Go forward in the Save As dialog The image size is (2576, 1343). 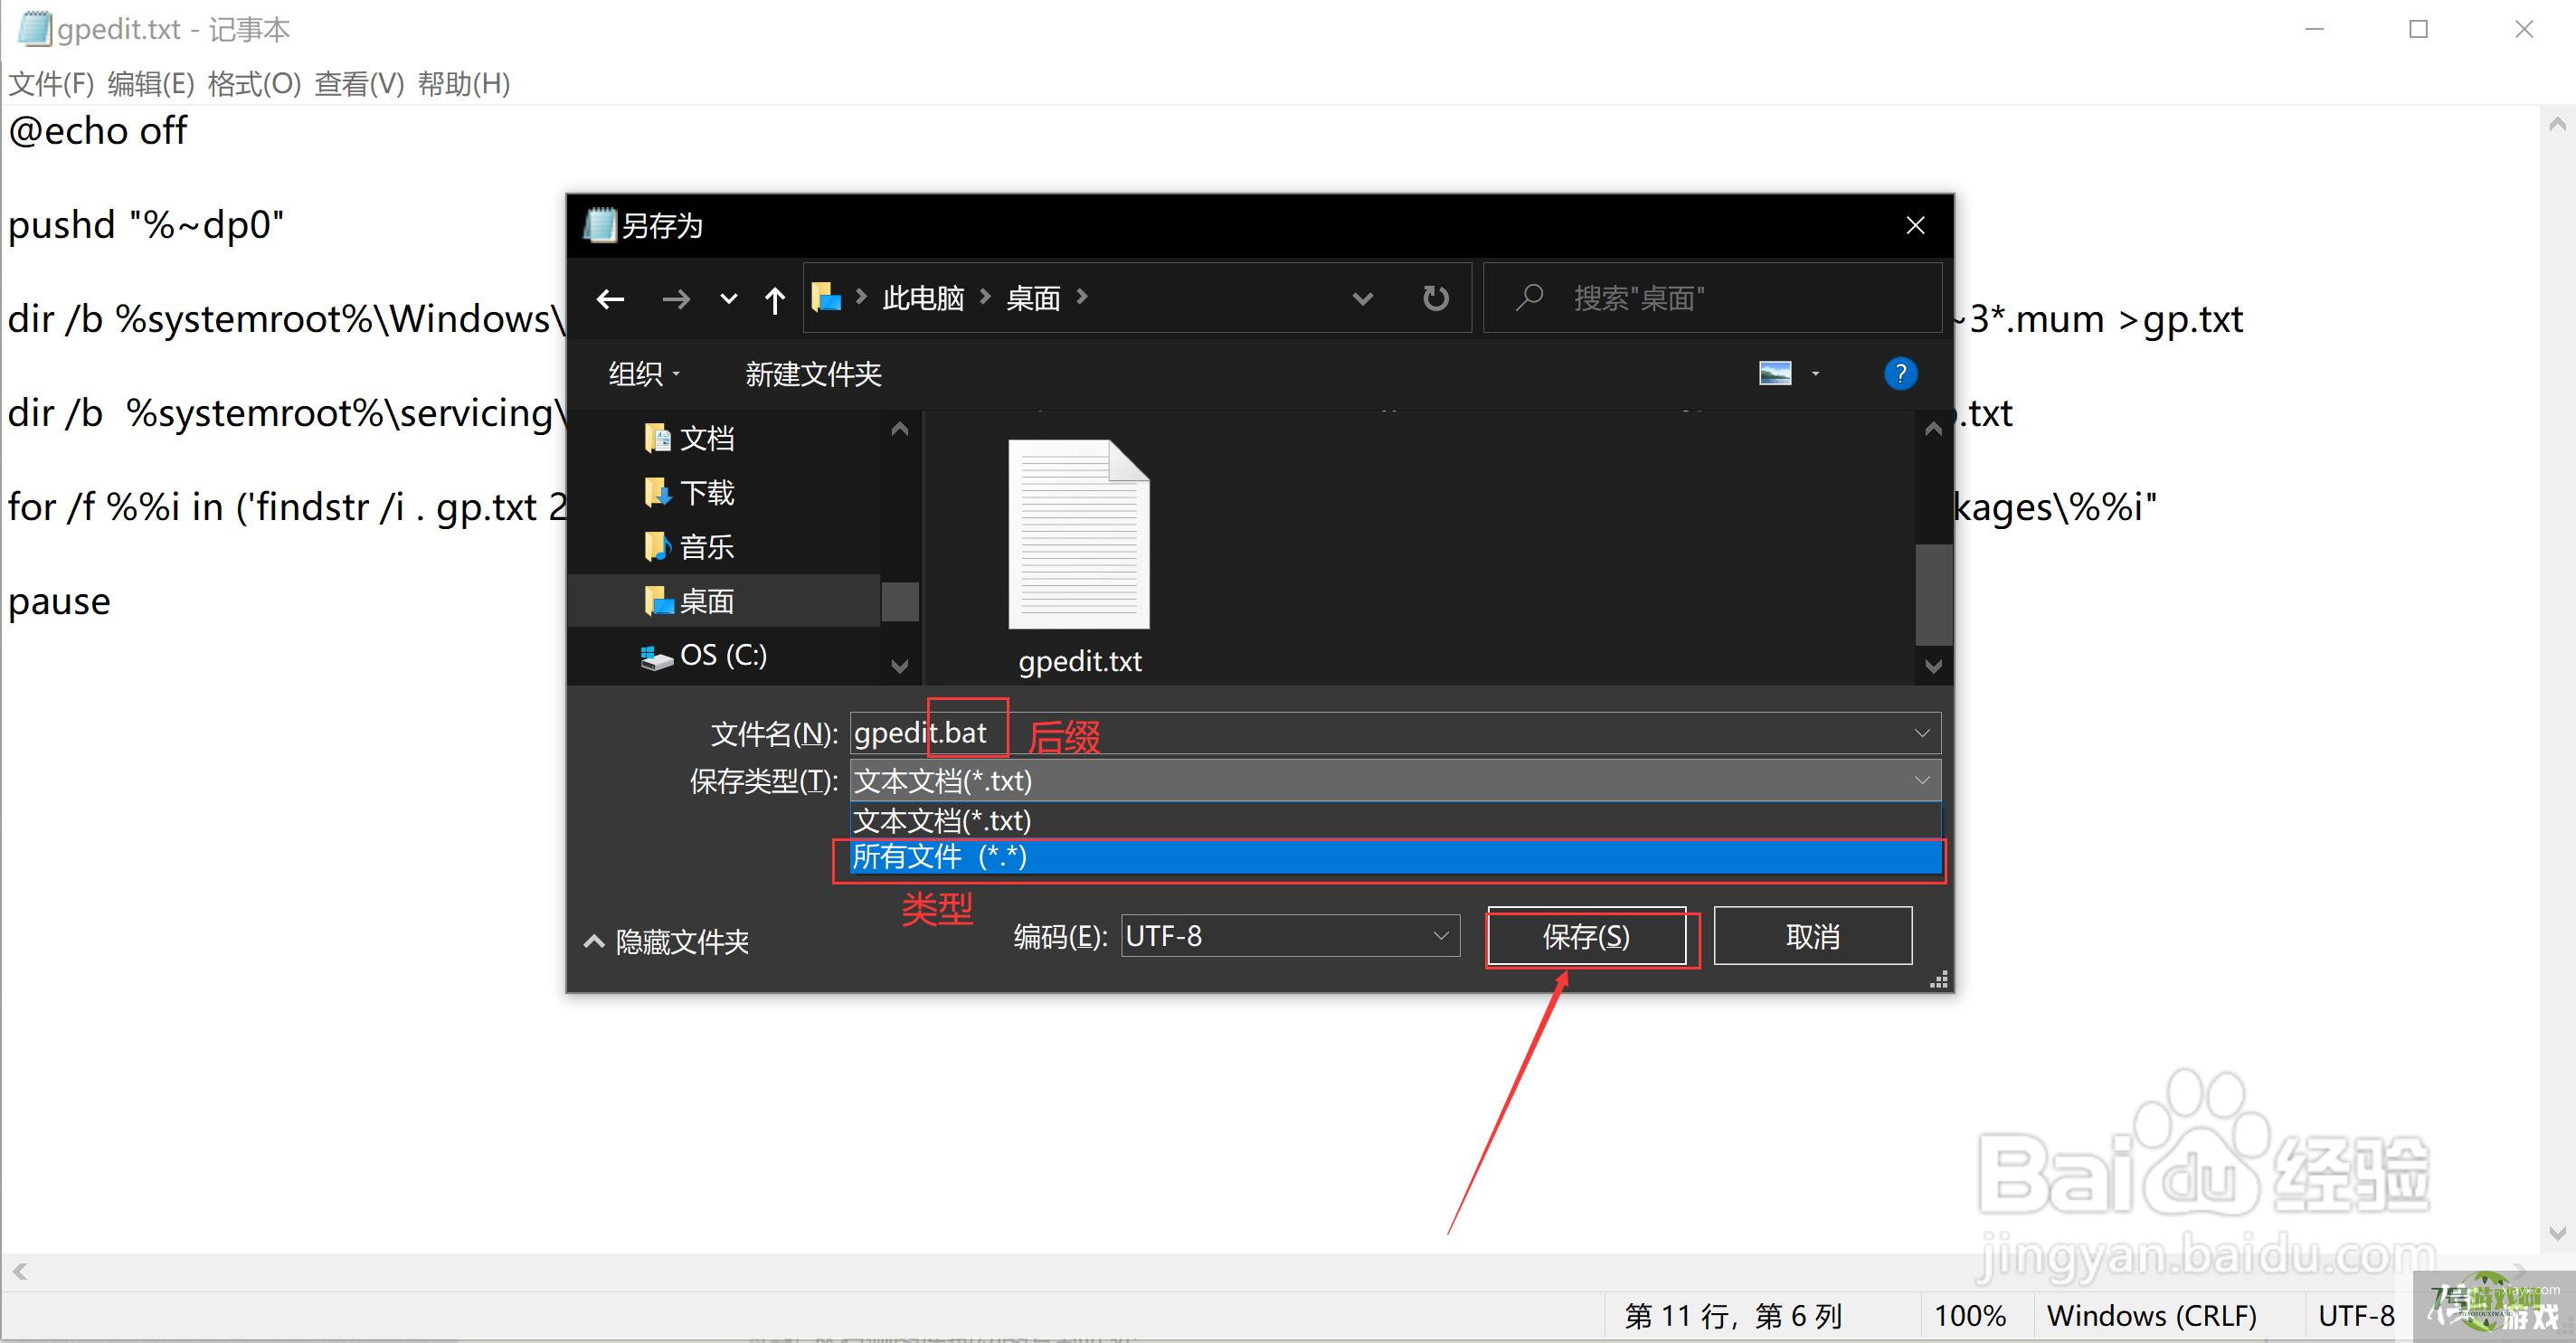[676, 298]
